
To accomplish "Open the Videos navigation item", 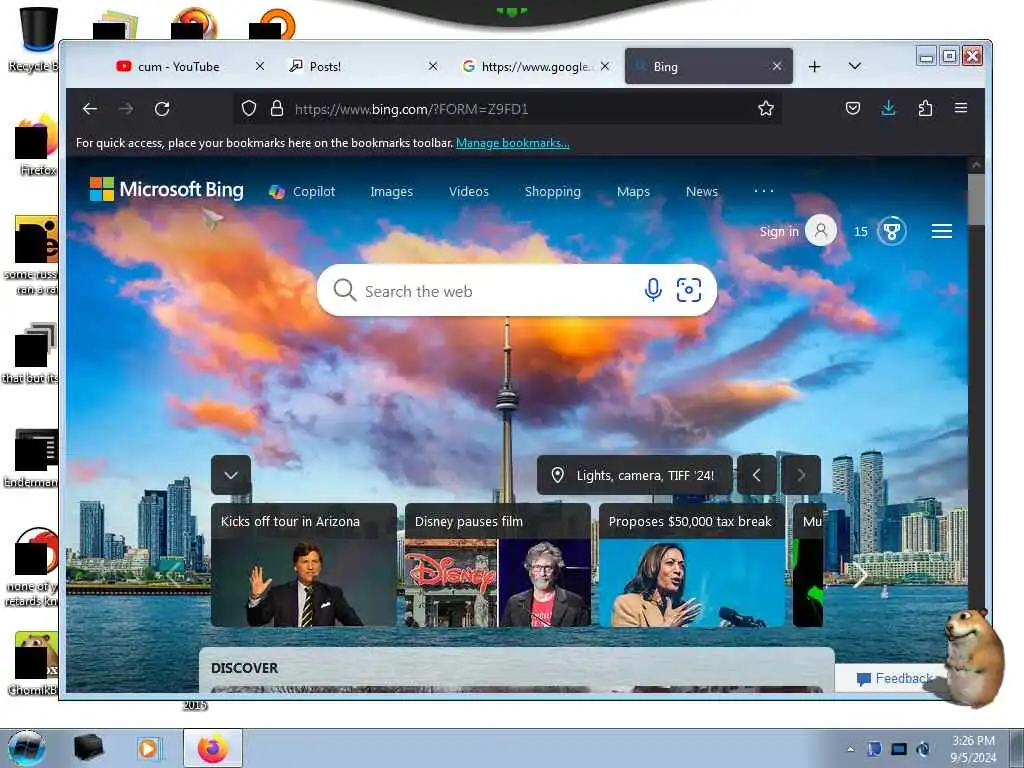I will pyautogui.click(x=468, y=191).
